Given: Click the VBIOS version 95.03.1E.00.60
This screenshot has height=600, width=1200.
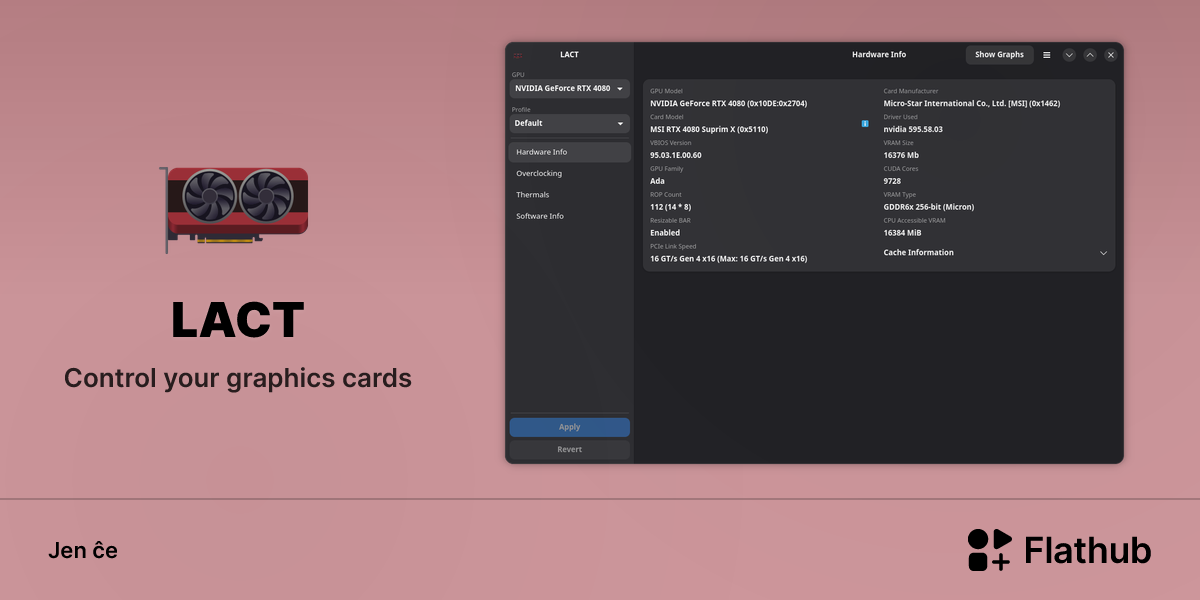Looking at the screenshot, I should 676,155.
